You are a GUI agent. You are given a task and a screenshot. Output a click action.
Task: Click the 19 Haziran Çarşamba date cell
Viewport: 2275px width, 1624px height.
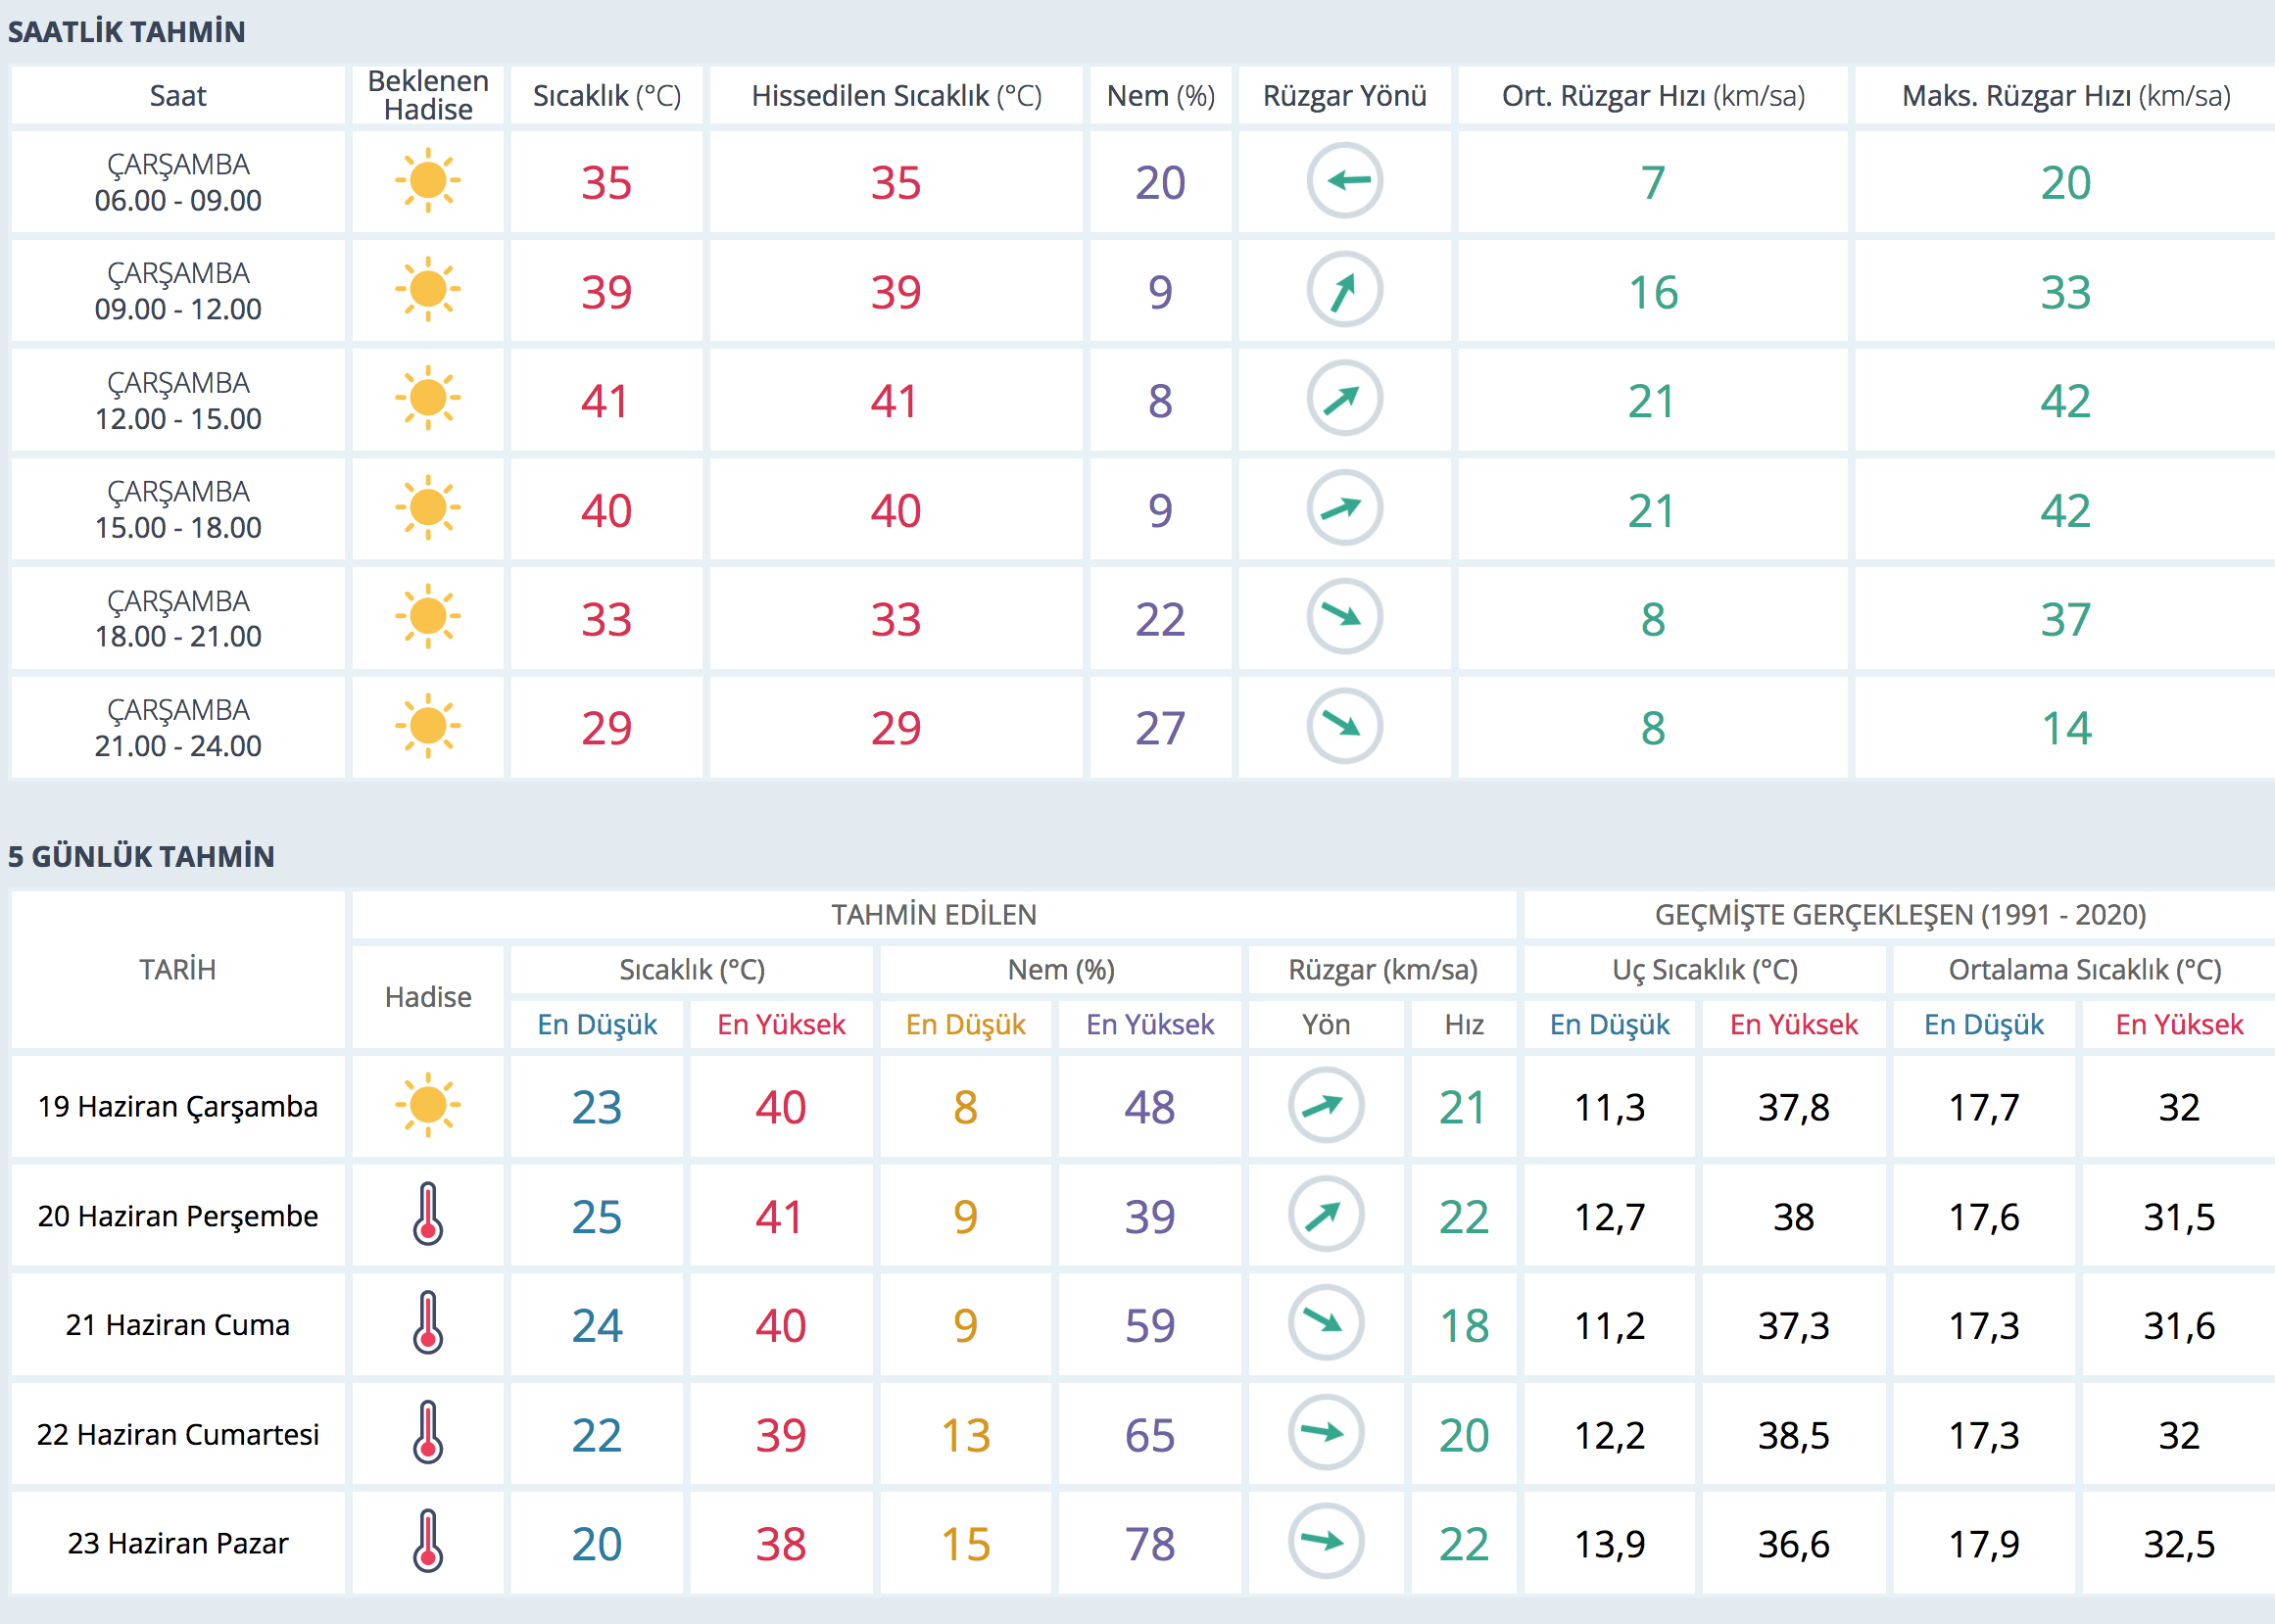click(x=178, y=1107)
